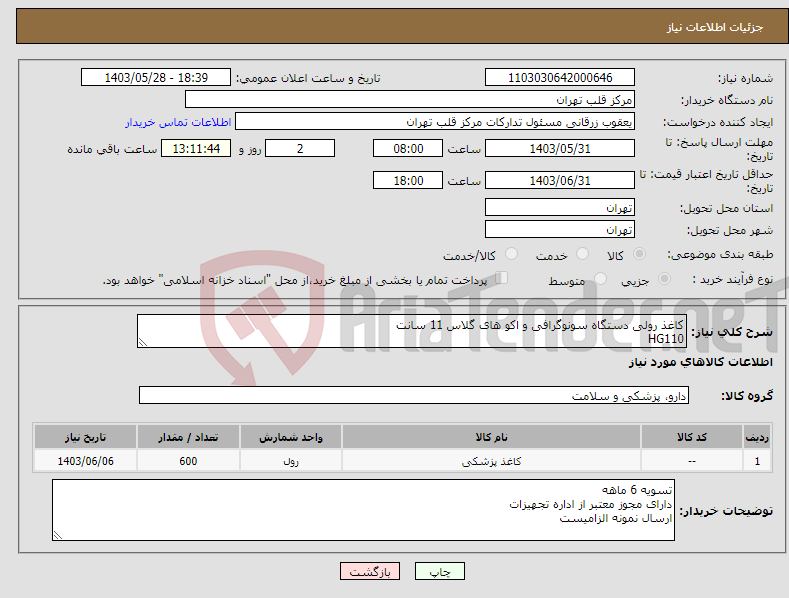Open the اطلاعات تماس خریدار link
The width and height of the screenshot is (789, 598).
[x=178, y=122]
